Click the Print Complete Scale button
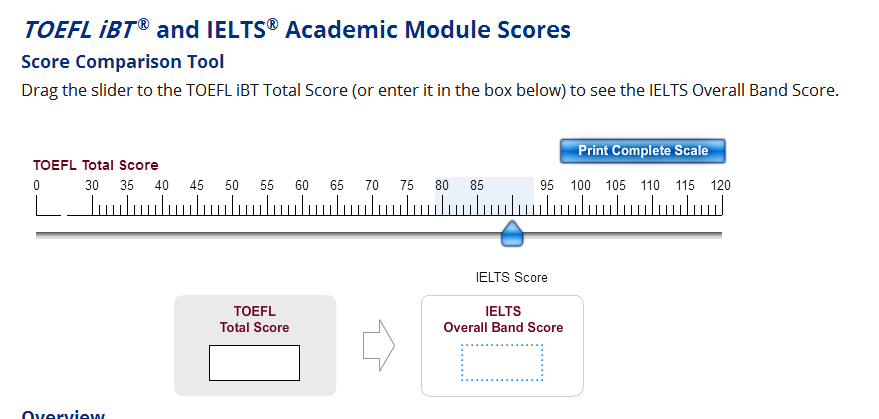 click(643, 151)
